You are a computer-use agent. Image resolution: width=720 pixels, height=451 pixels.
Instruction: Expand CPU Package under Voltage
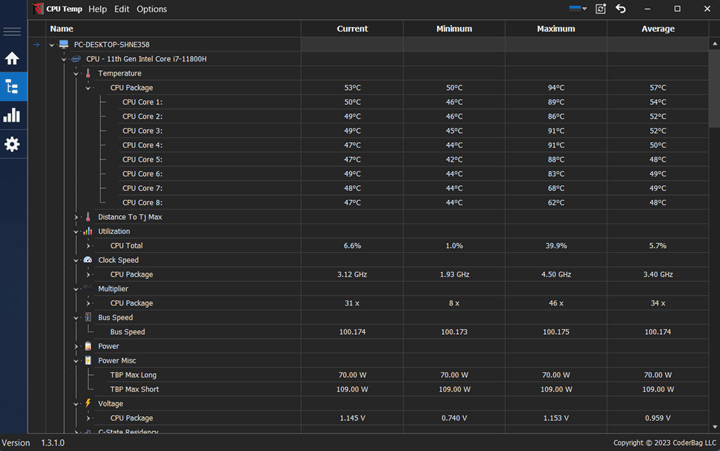point(88,418)
